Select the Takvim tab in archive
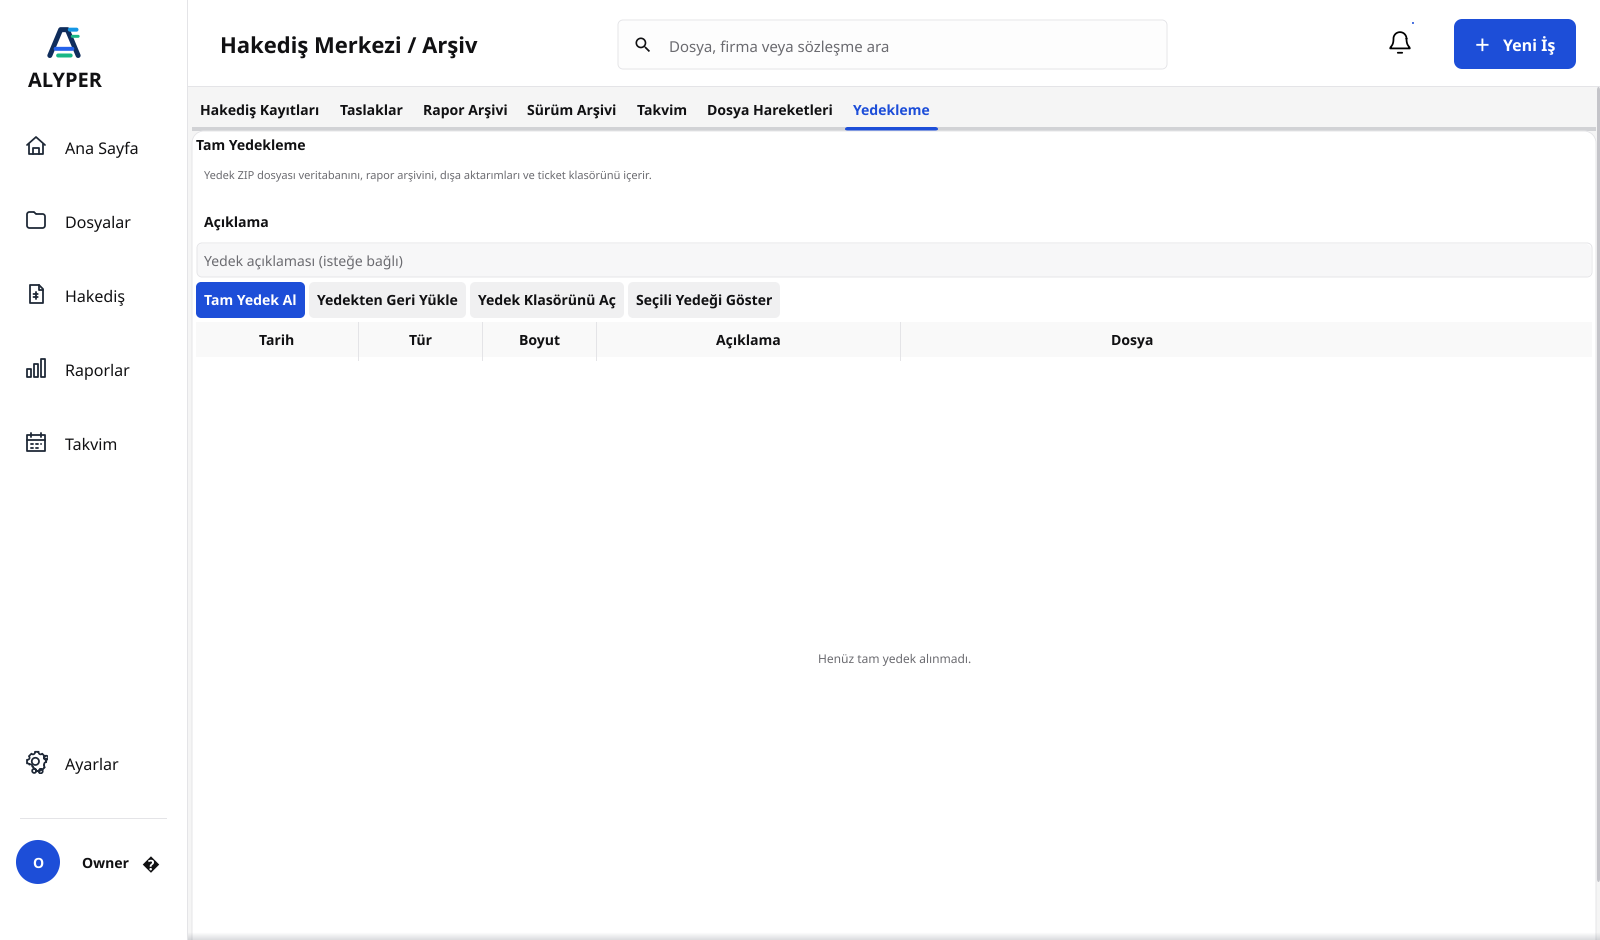The height and width of the screenshot is (940, 1600). pos(662,110)
